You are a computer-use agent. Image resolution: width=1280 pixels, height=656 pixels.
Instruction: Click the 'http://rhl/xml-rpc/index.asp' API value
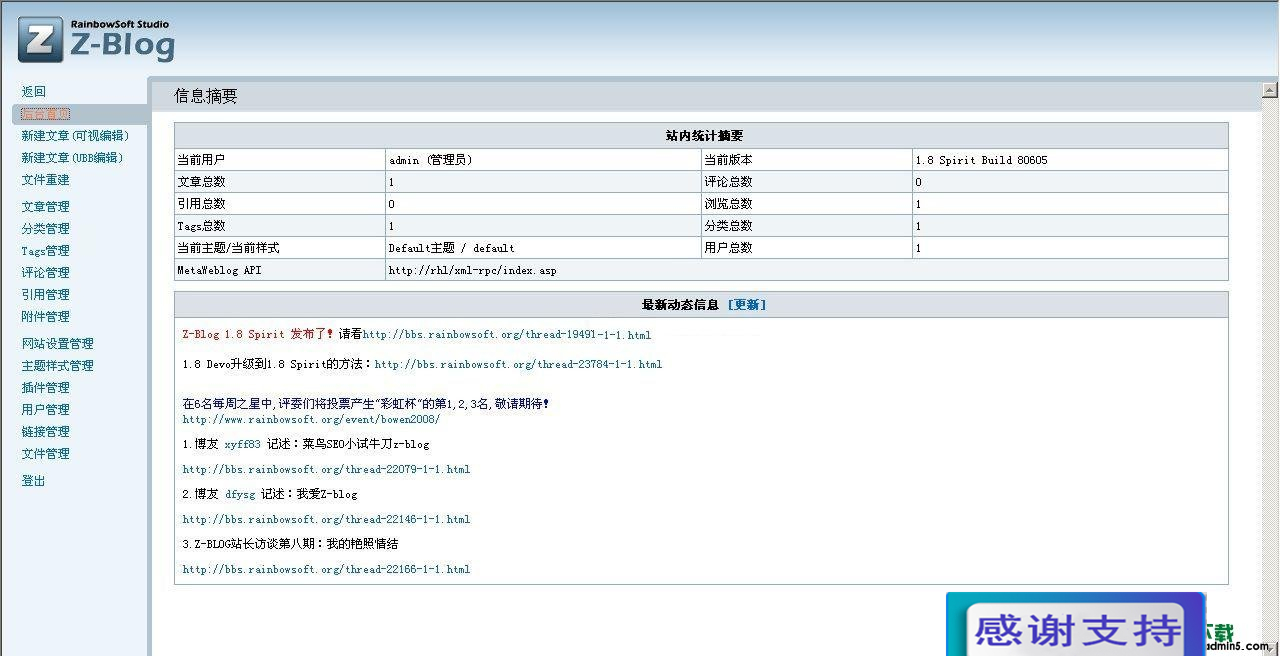806,270
